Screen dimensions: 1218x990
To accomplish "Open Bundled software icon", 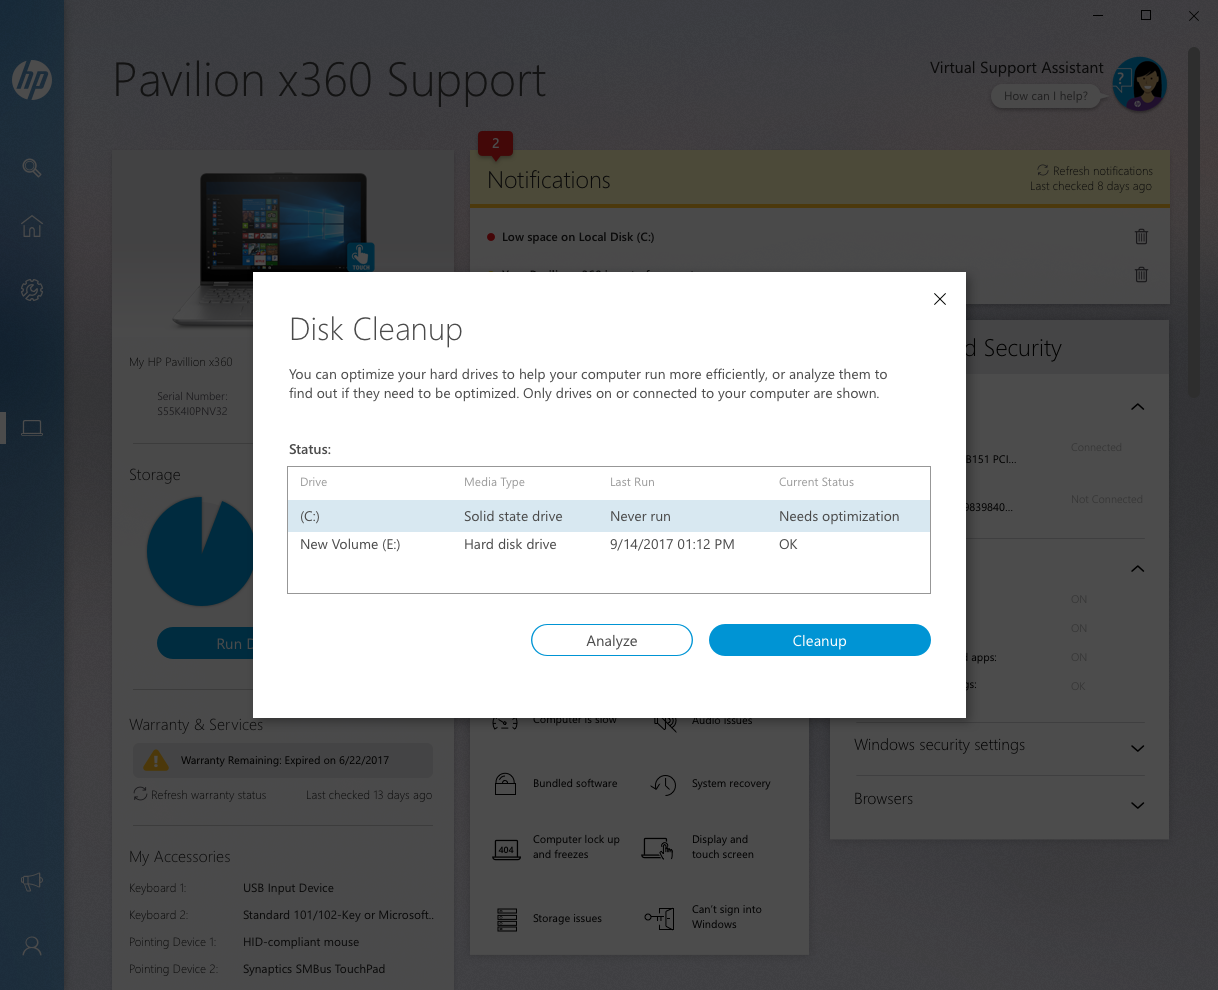I will point(505,783).
